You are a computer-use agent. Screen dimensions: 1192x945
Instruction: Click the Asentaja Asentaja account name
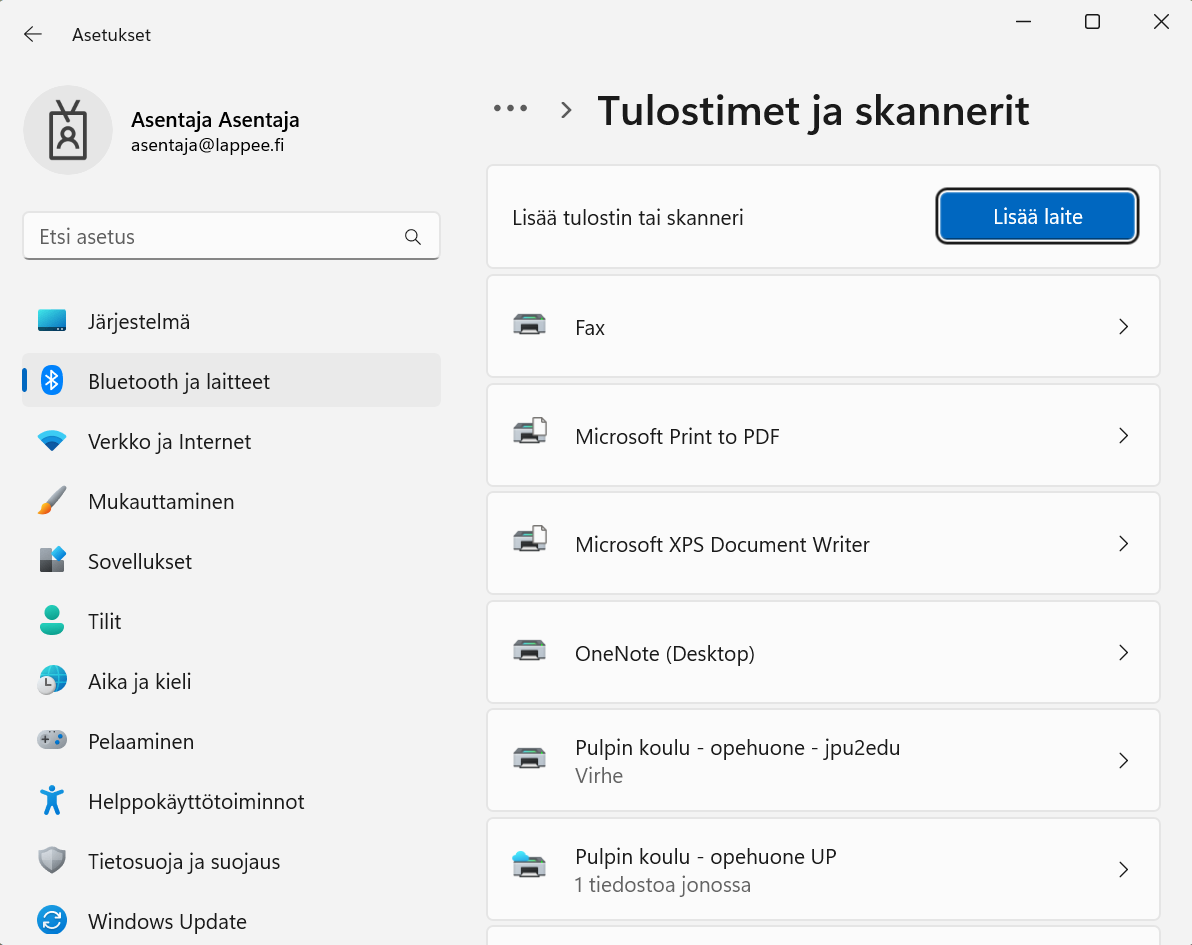[215, 119]
